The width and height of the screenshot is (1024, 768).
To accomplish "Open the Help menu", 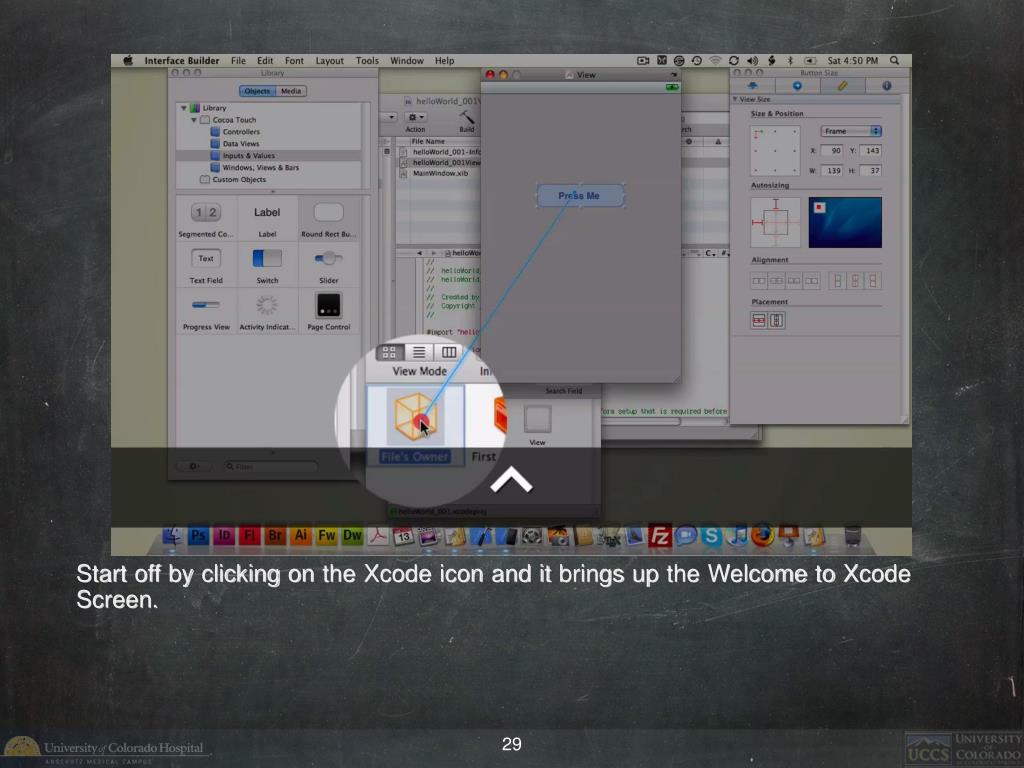I will pyautogui.click(x=444, y=61).
